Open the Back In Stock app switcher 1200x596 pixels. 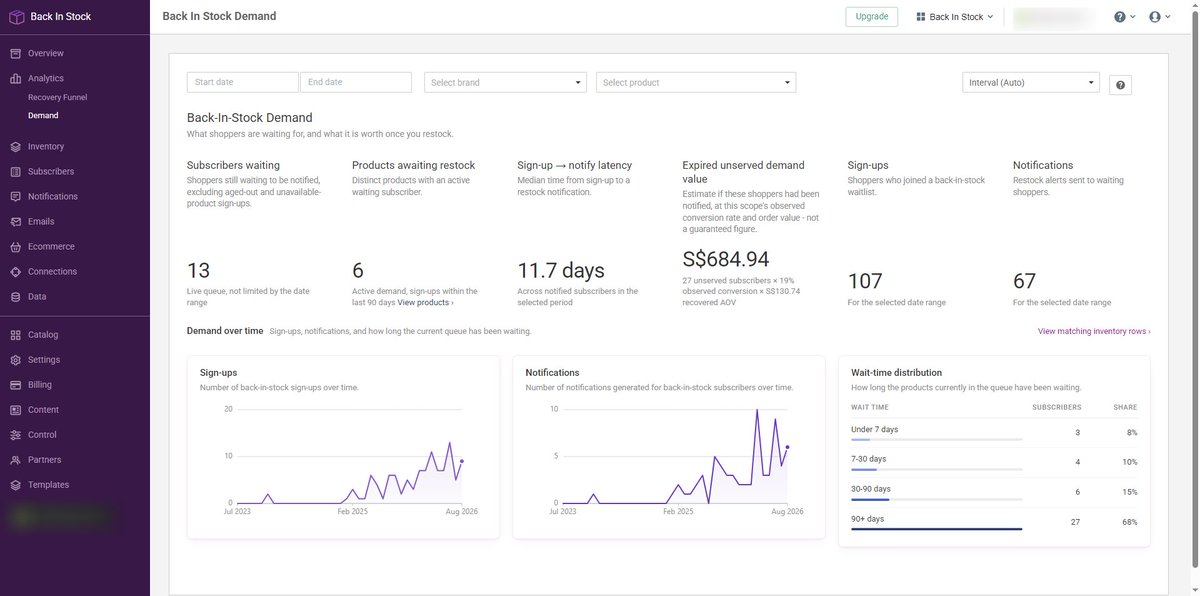[x=955, y=17]
